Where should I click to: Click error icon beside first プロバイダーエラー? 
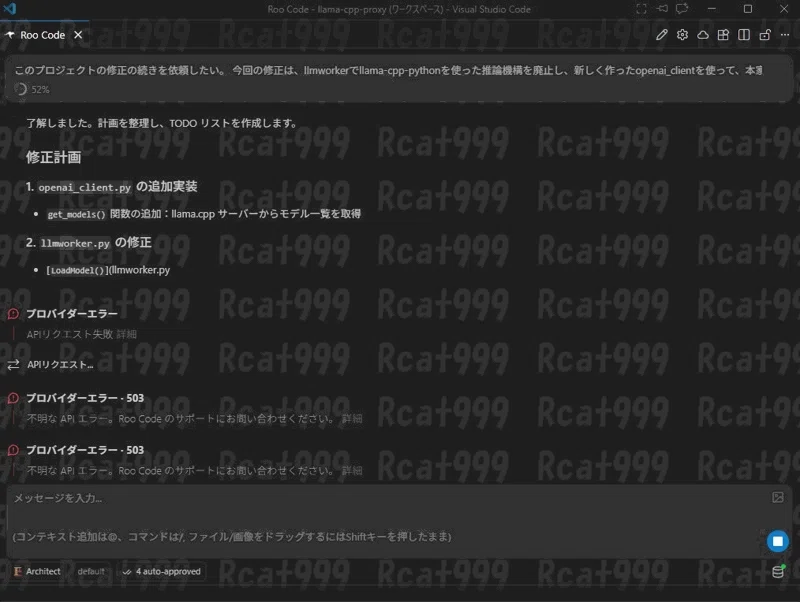13,313
